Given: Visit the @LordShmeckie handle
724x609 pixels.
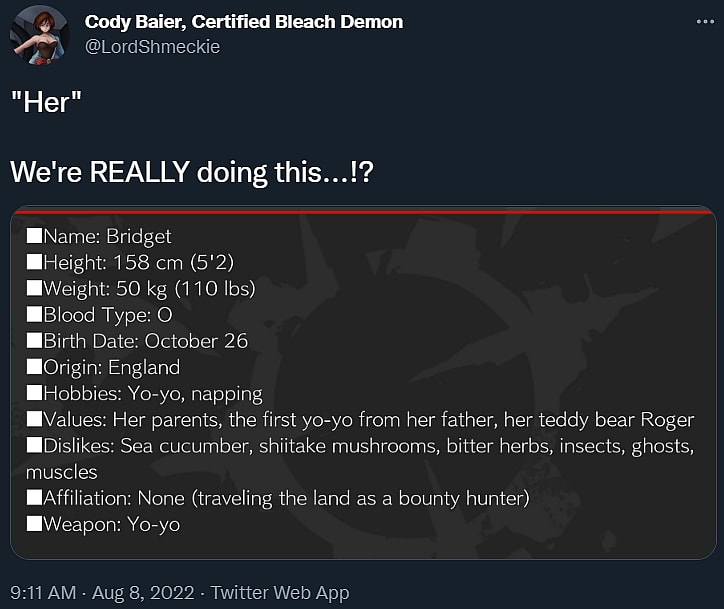Looking at the screenshot, I should point(152,46).
